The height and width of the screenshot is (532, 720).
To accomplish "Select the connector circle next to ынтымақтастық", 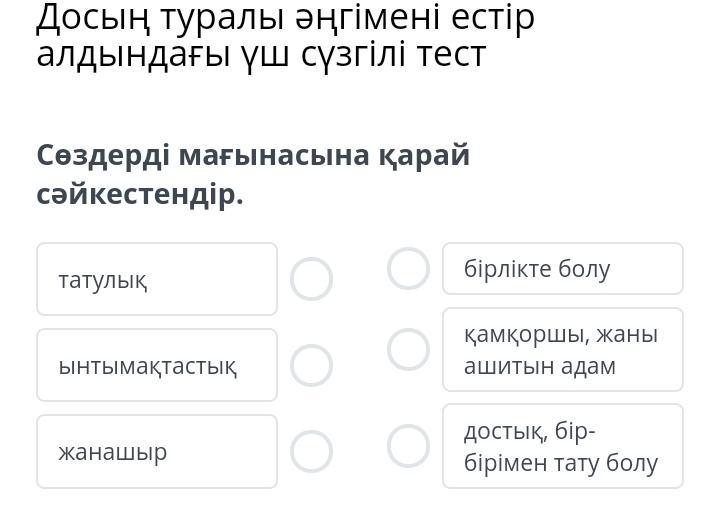I will pyautogui.click(x=311, y=366).
